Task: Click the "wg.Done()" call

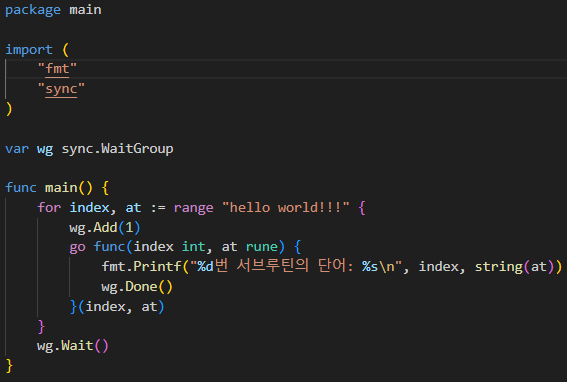Action: (x=137, y=287)
